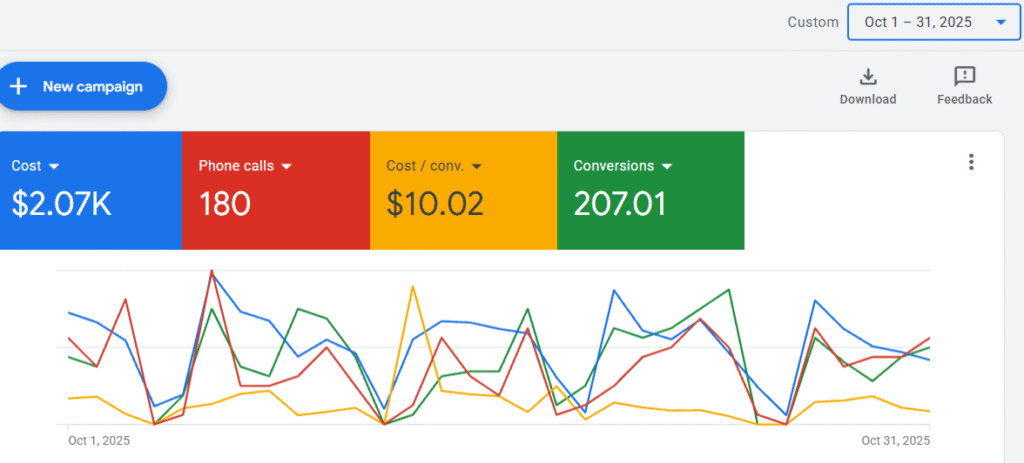This screenshot has height=463, width=1024.
Task: Open the date range picker caret
Action: 1000,22
